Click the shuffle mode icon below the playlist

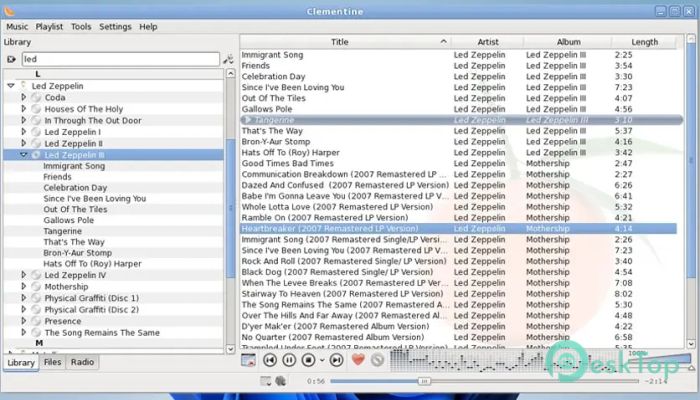tap(281, 381)
